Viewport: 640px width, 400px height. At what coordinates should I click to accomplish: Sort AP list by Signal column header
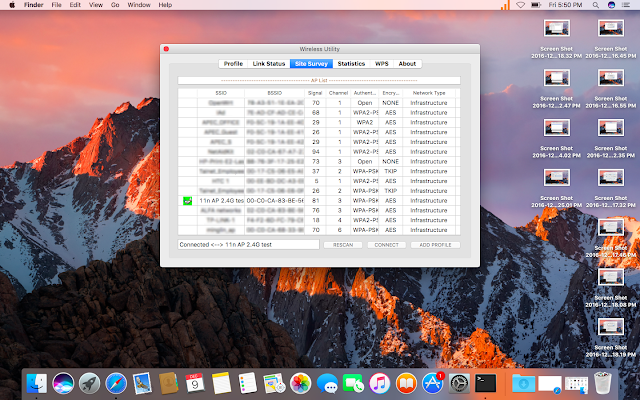coord(315,92)
